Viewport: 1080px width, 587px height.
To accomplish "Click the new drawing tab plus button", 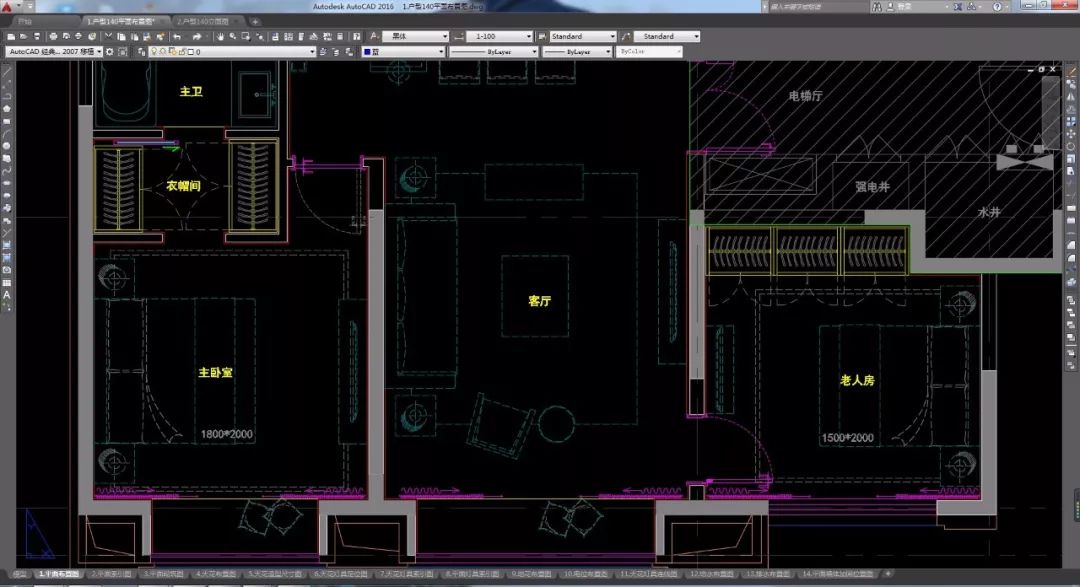I will pos(255,20).
